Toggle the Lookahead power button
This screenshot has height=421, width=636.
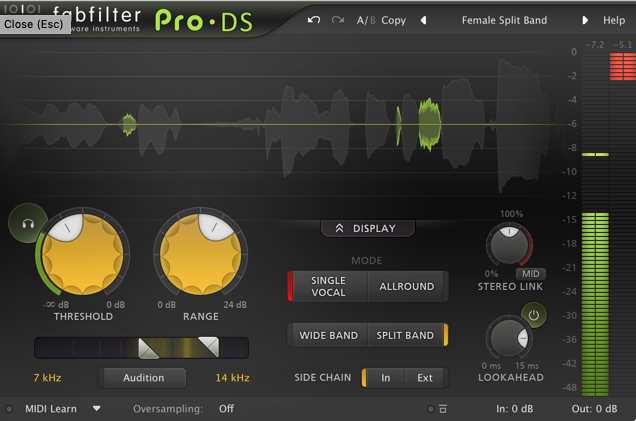tap(534, 315)
